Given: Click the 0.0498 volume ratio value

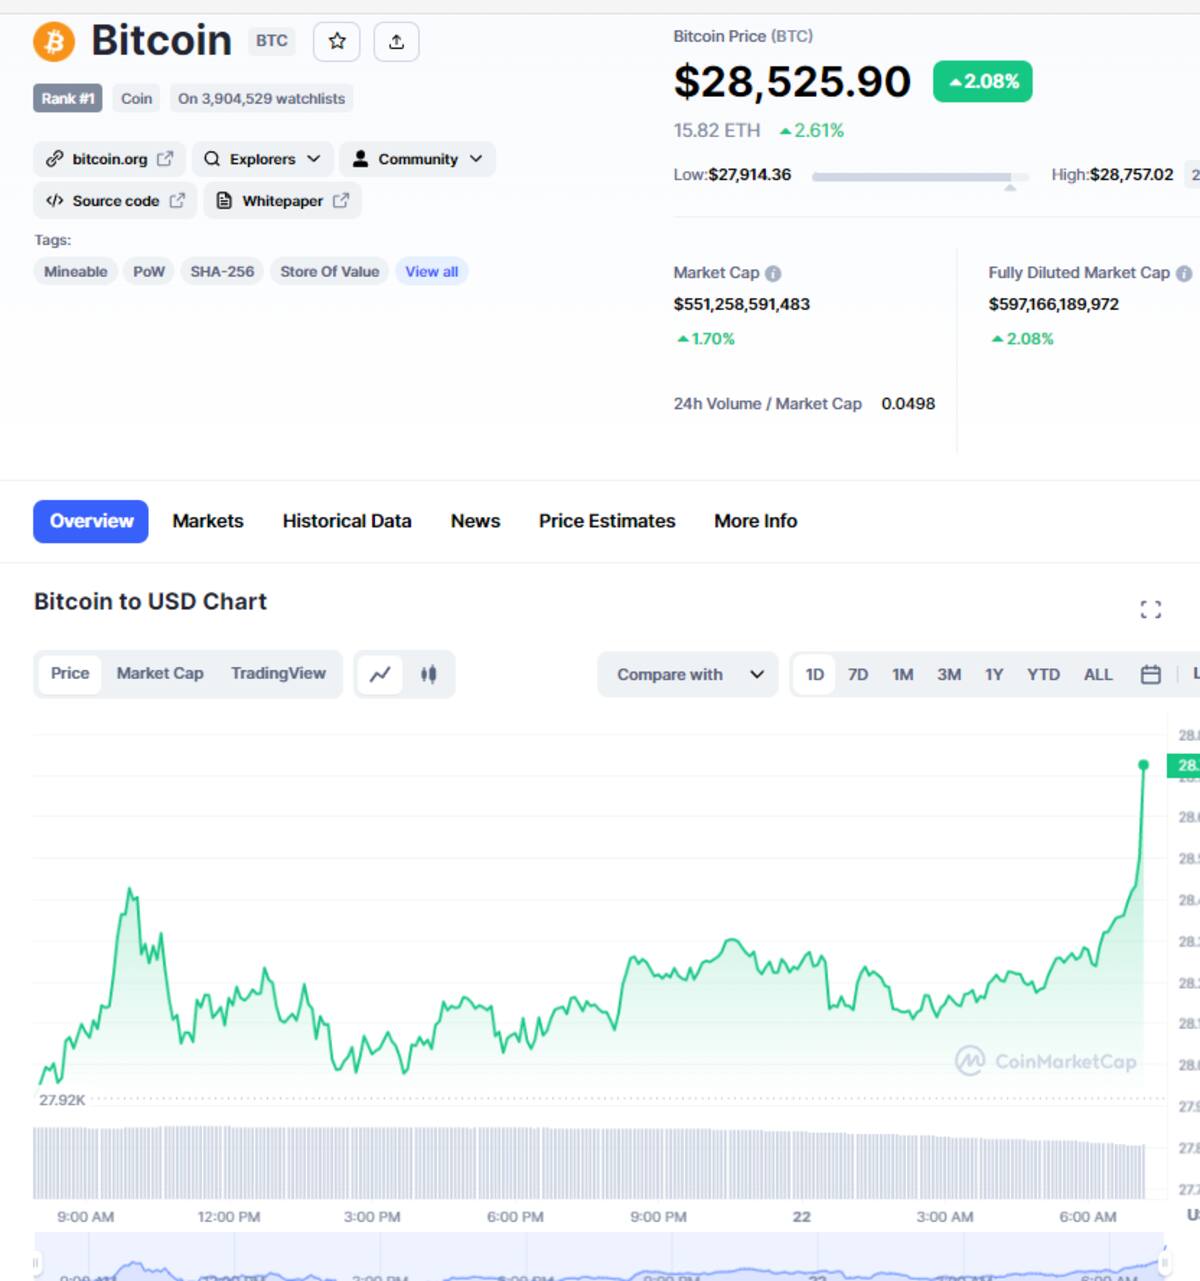Looking at the screenshot, I should [x=908, y=404].
